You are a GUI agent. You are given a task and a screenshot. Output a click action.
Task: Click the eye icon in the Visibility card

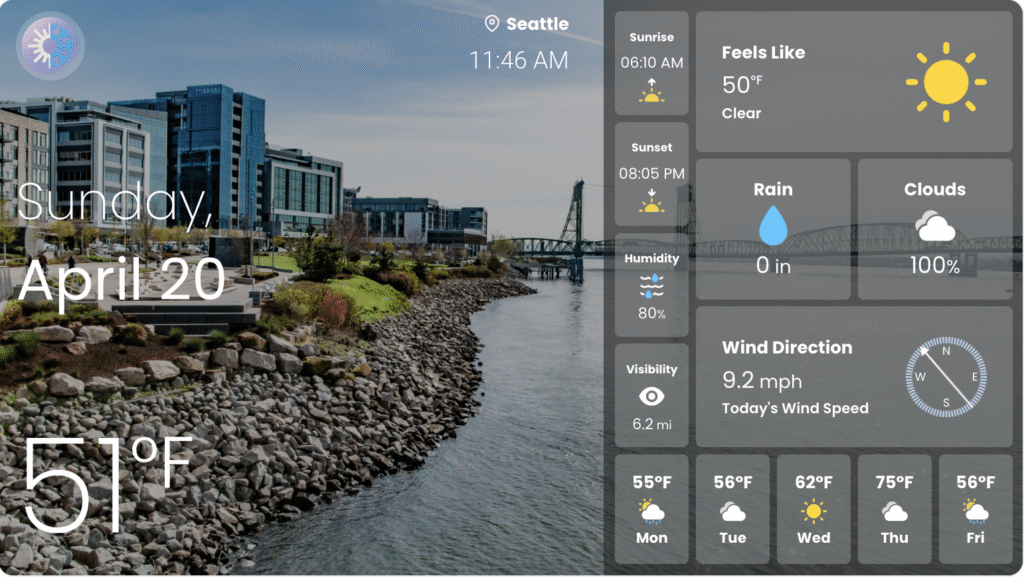tap(651, 394)
